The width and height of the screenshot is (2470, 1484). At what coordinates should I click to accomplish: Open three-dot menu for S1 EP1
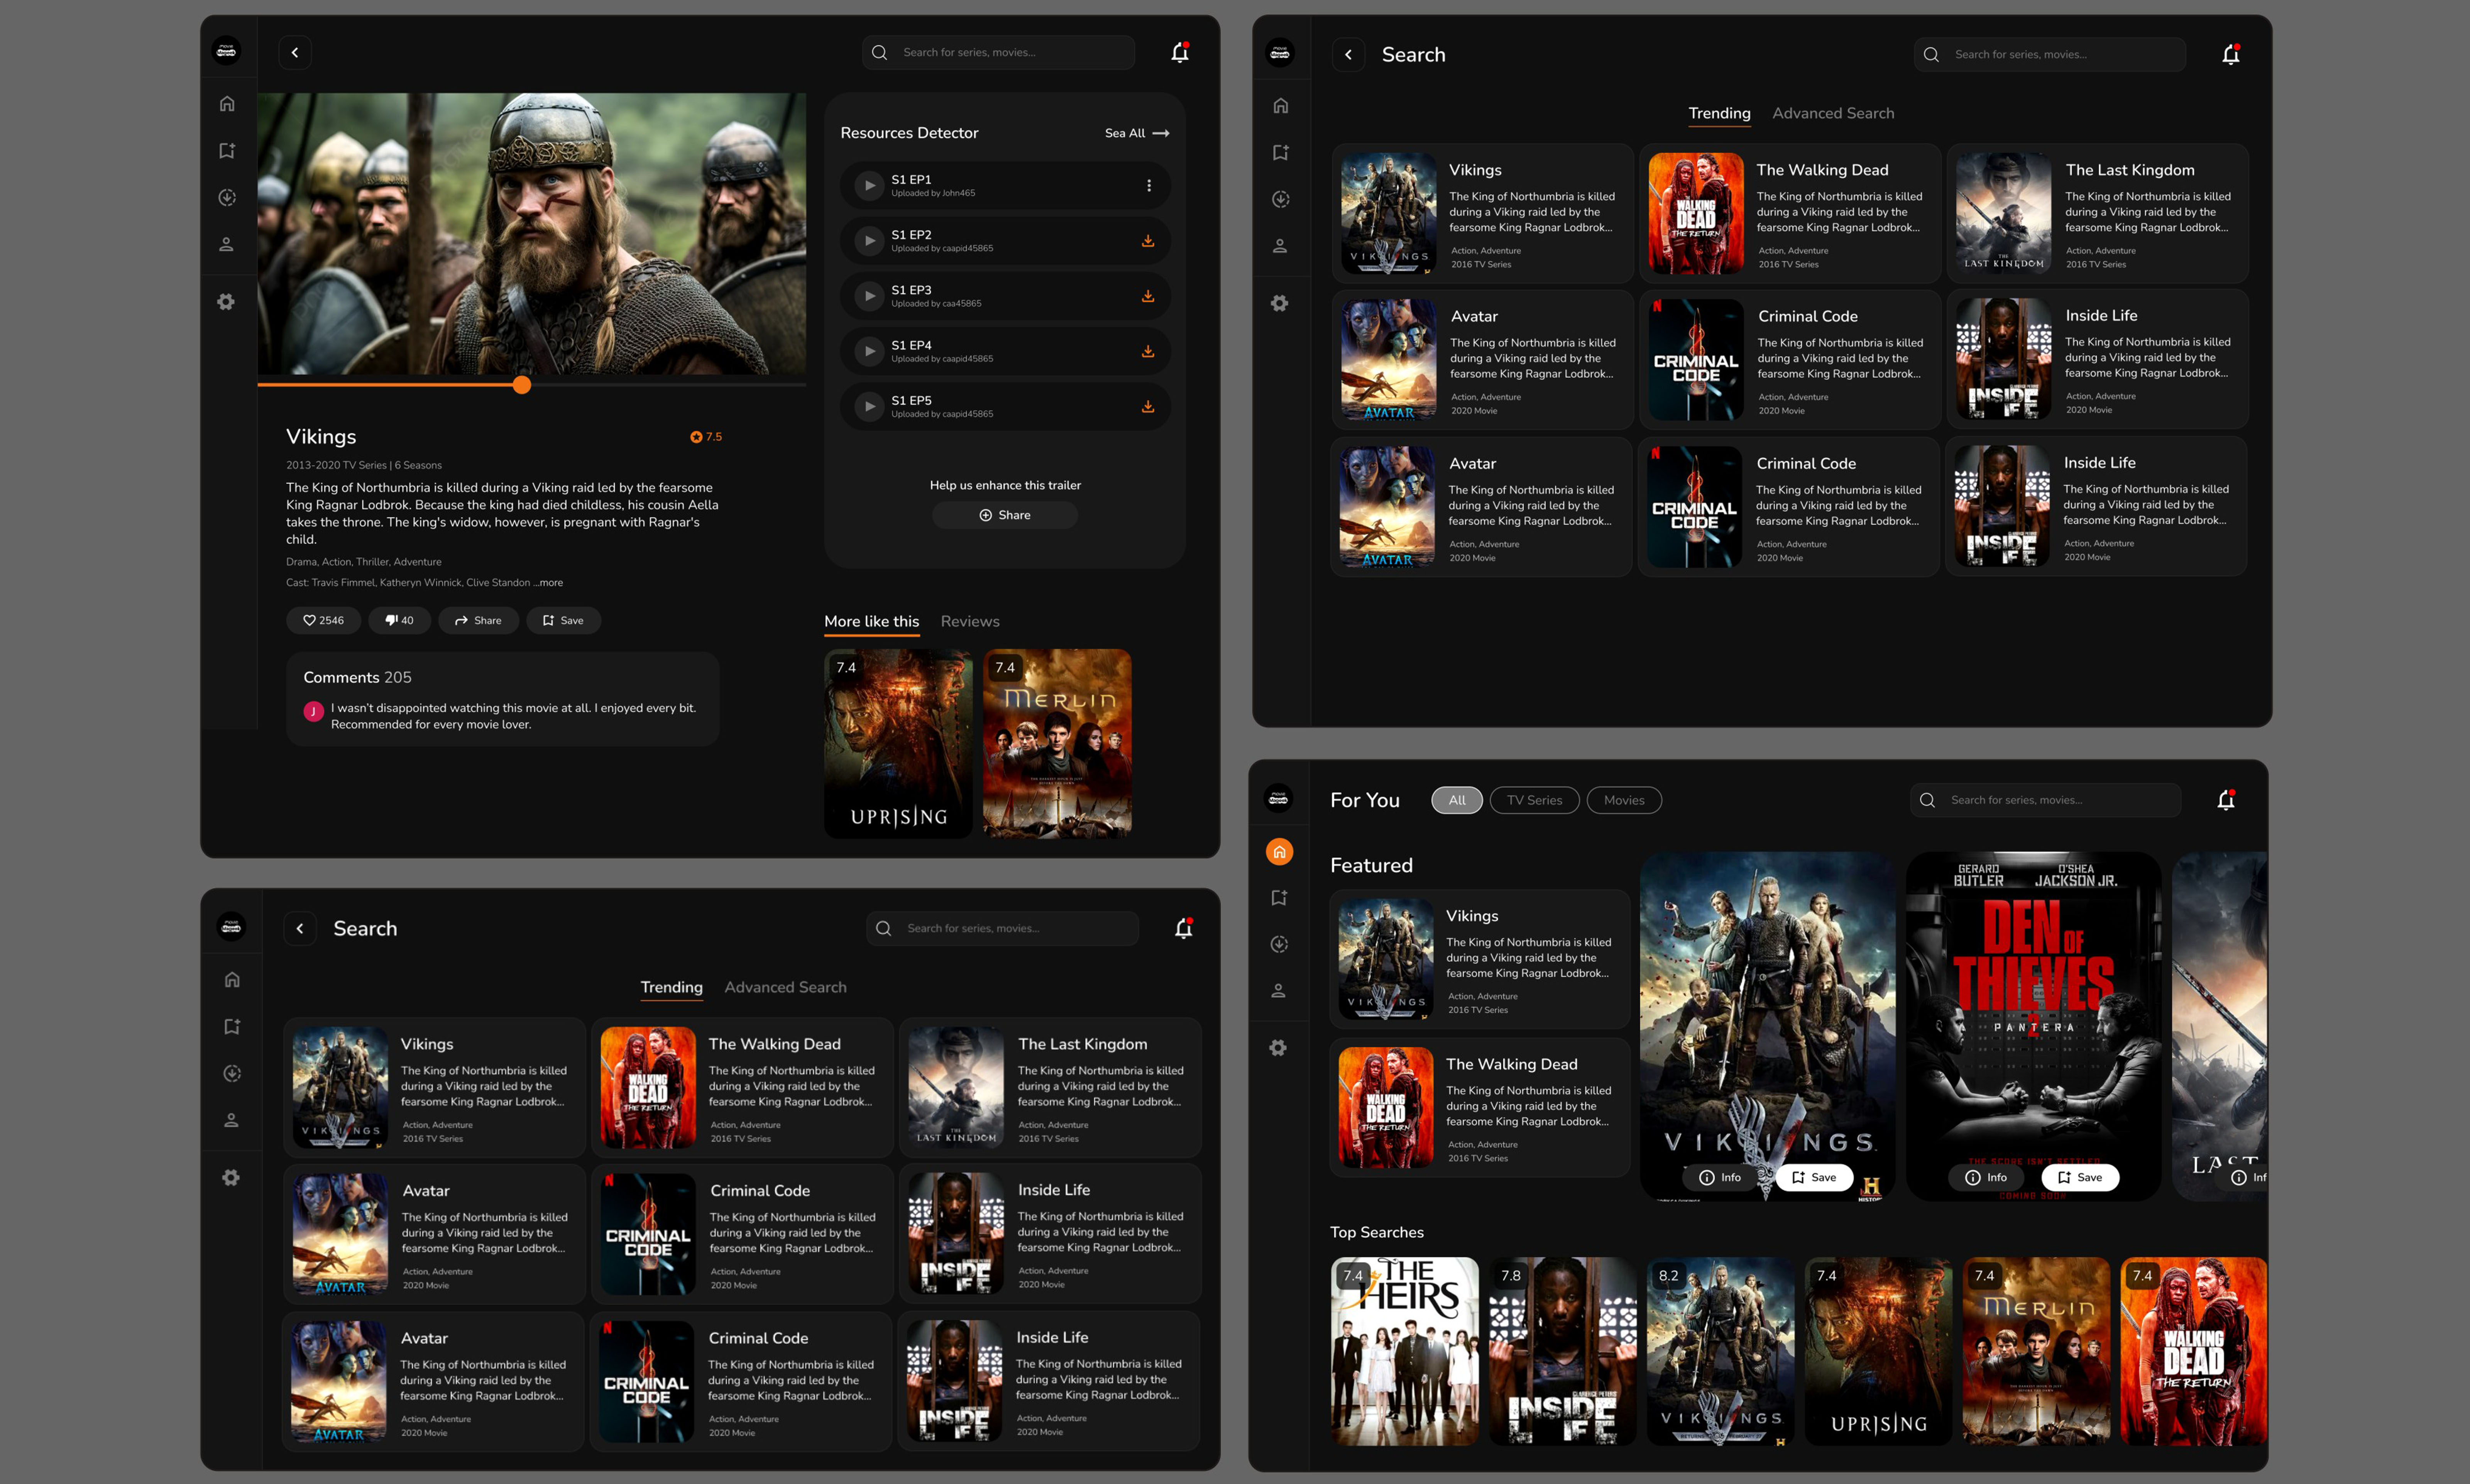pyautogui.click(x=1148, y=186)
